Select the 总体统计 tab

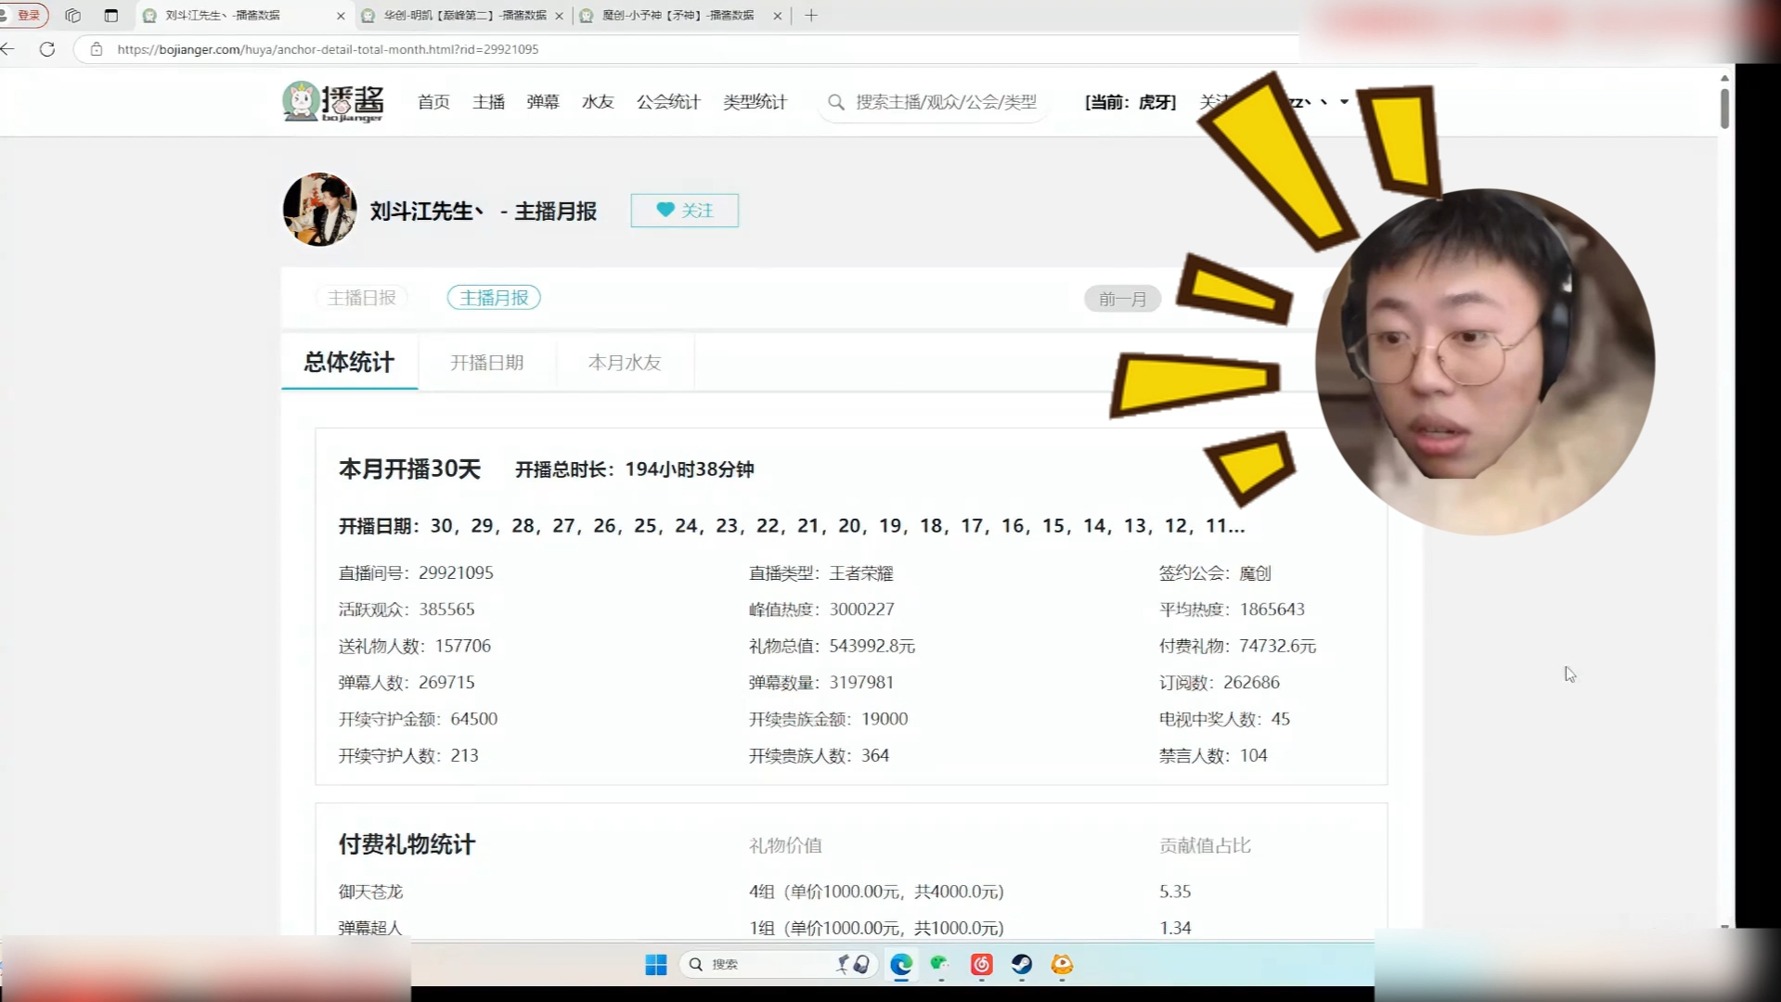click(x=349, y=362)
